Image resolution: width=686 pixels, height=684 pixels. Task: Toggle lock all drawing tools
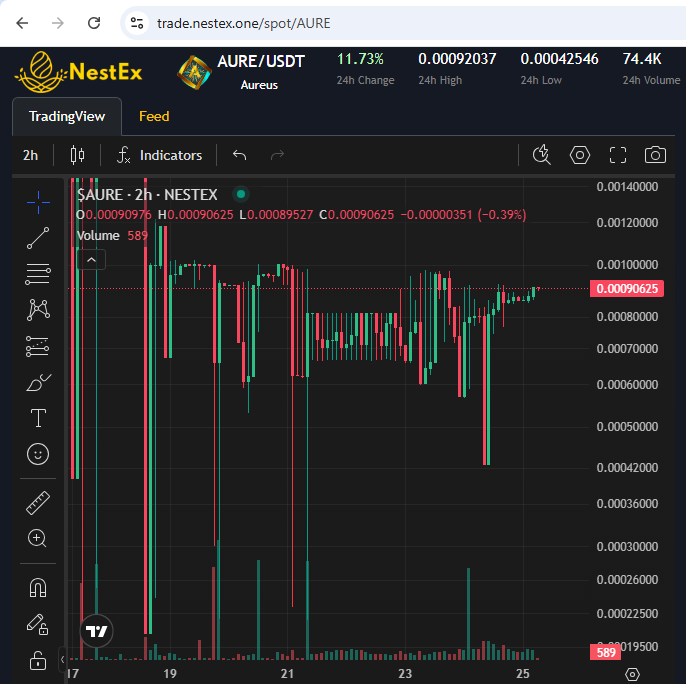coord(38,660)
